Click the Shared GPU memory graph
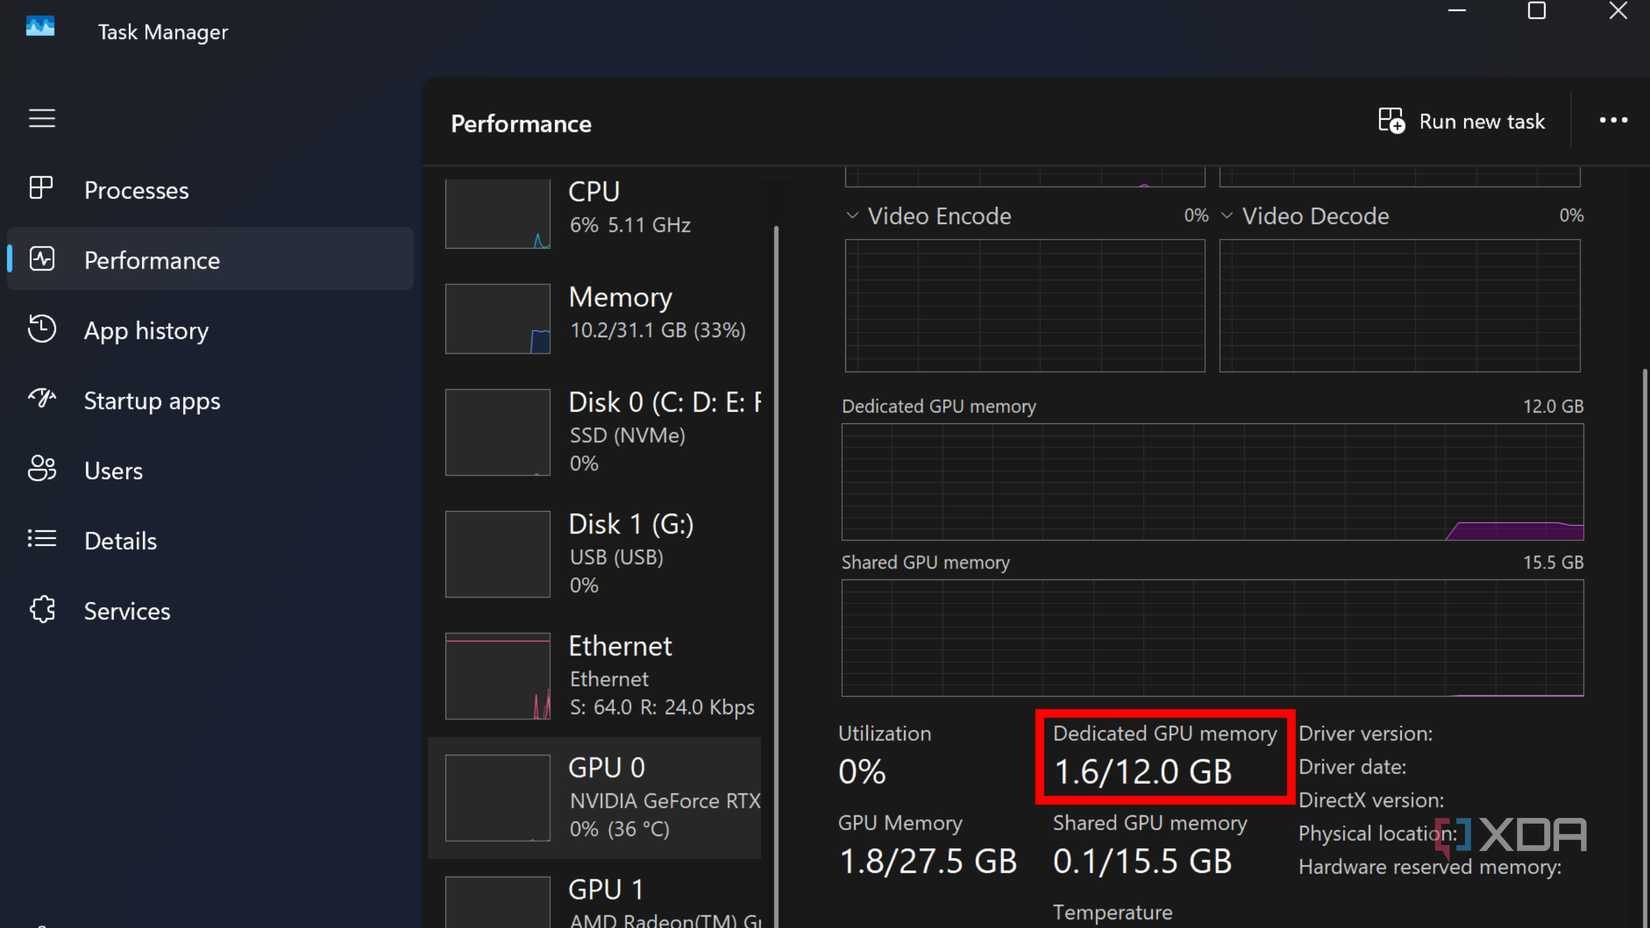The width and height of the screenshot is (1650, 928). click(x=1212, y=638)
